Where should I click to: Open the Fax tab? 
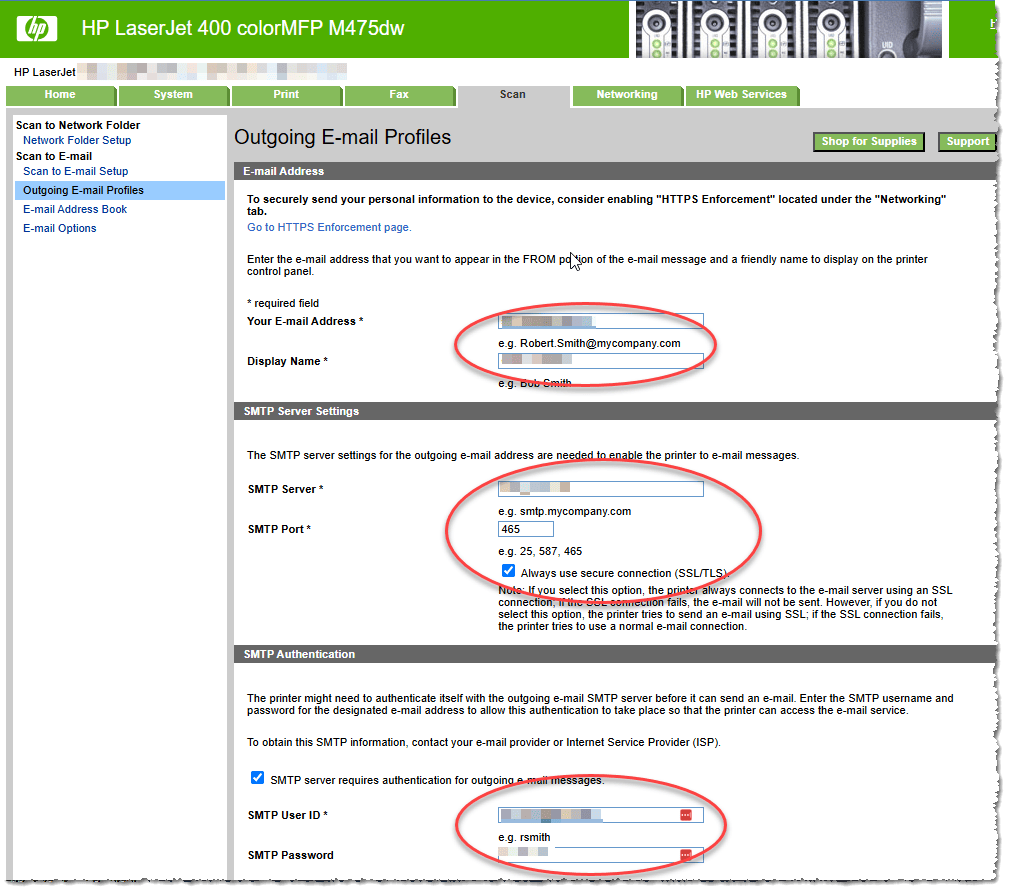click(400, 95)
